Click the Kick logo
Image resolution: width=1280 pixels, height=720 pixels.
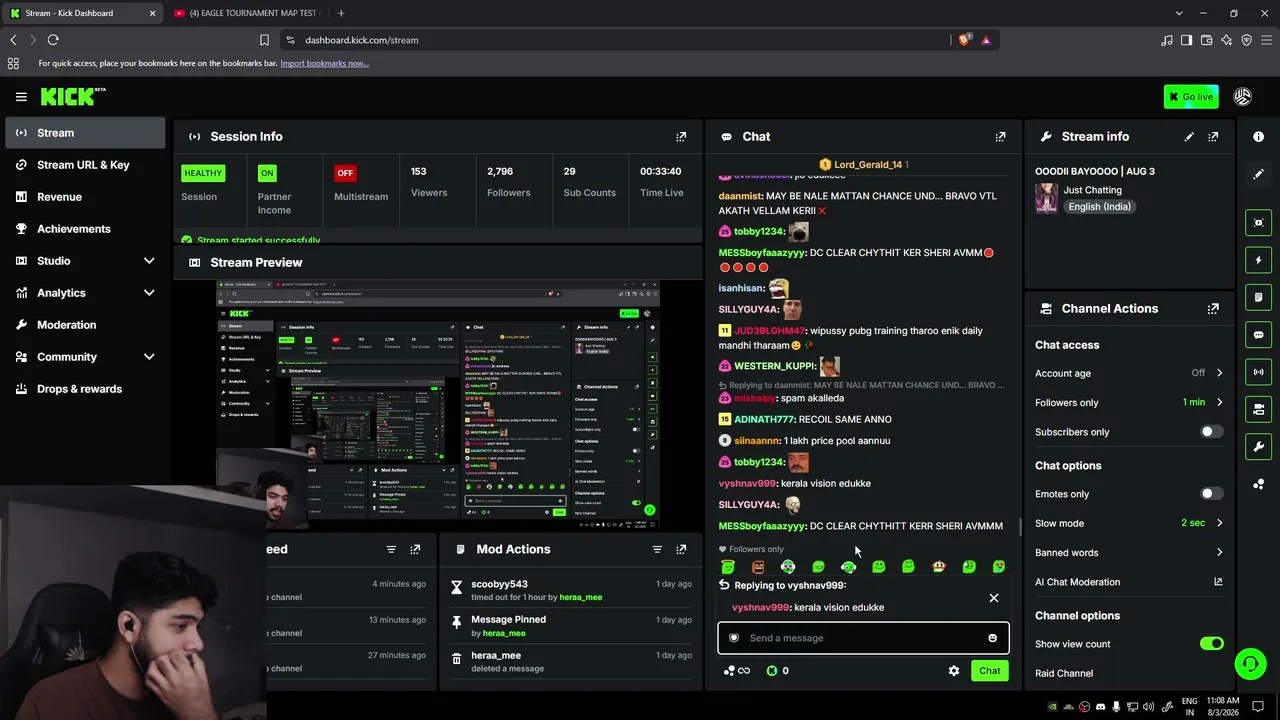coord(72,97)
